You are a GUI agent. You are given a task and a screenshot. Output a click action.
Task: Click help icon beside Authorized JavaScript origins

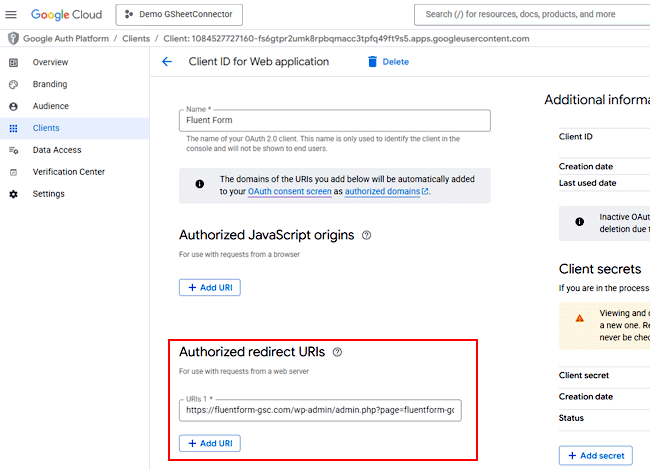click(366, 236)
